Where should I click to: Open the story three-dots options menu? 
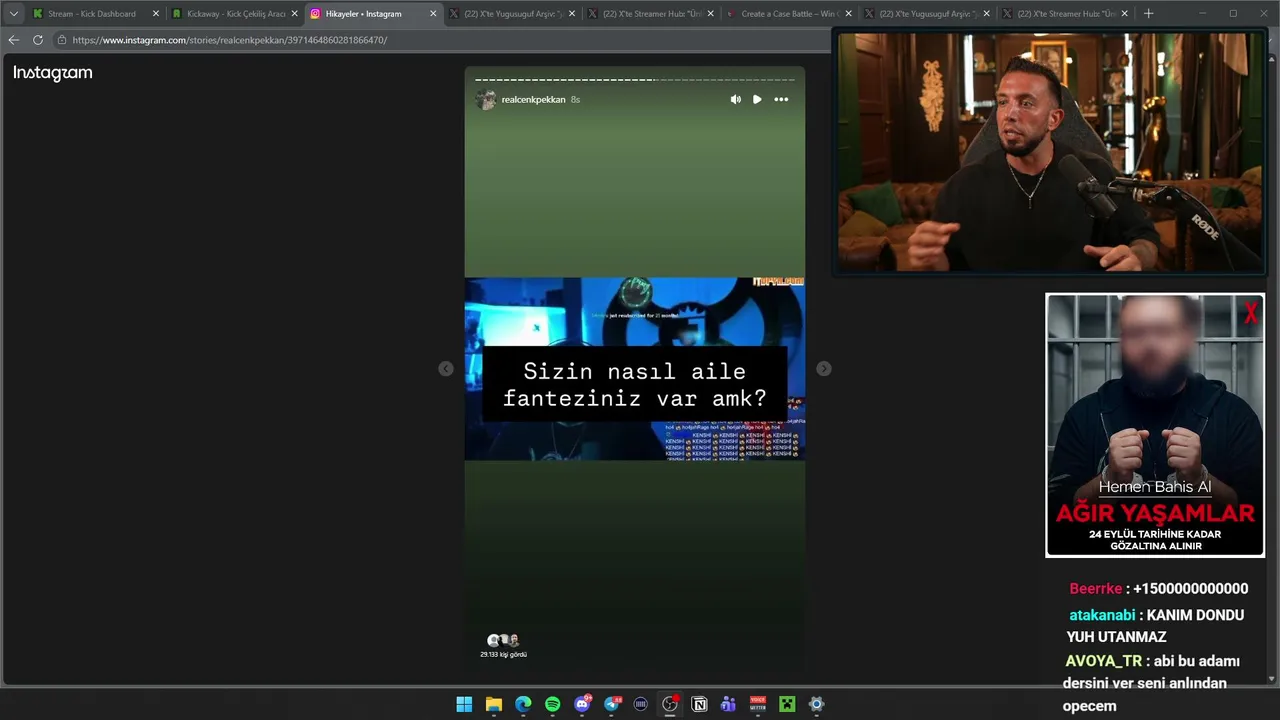tap(781, 99)
